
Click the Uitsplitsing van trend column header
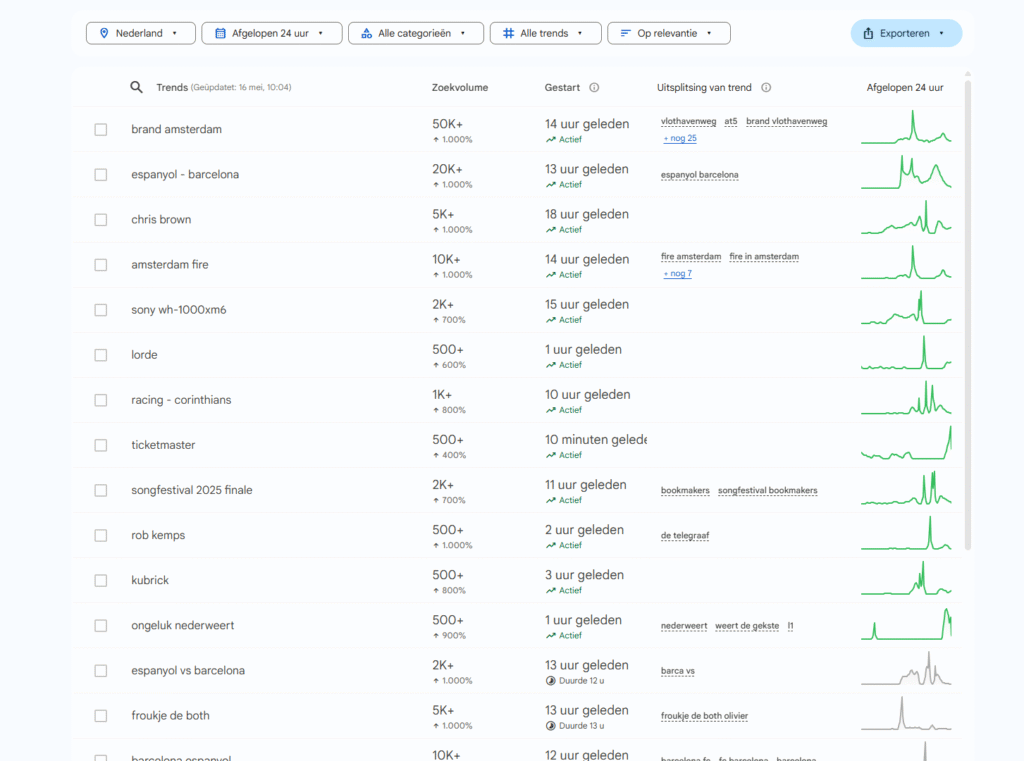tap(704, 88)
